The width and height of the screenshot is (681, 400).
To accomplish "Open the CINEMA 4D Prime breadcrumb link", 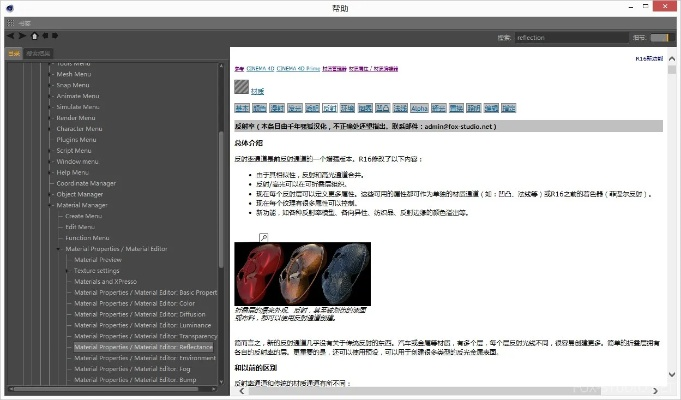I will (298, 69).
